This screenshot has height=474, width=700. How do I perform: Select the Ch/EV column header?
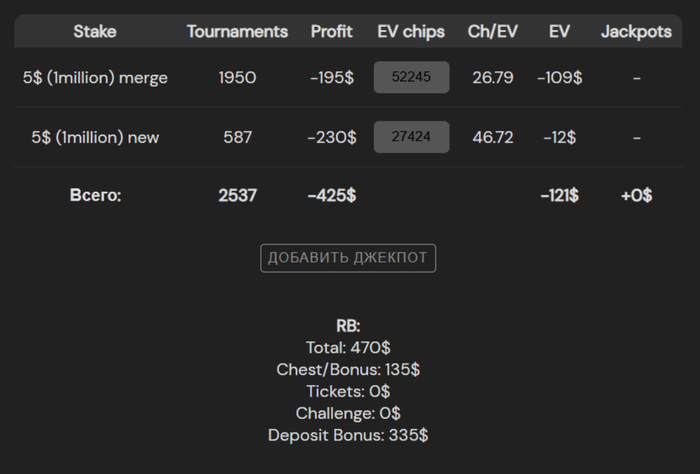492,32
